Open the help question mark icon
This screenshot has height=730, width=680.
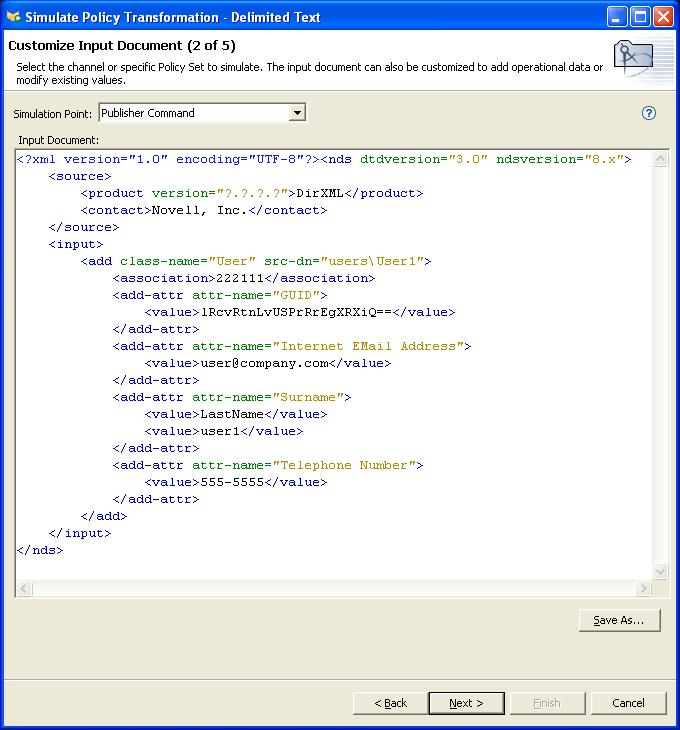tap(649, 113)
